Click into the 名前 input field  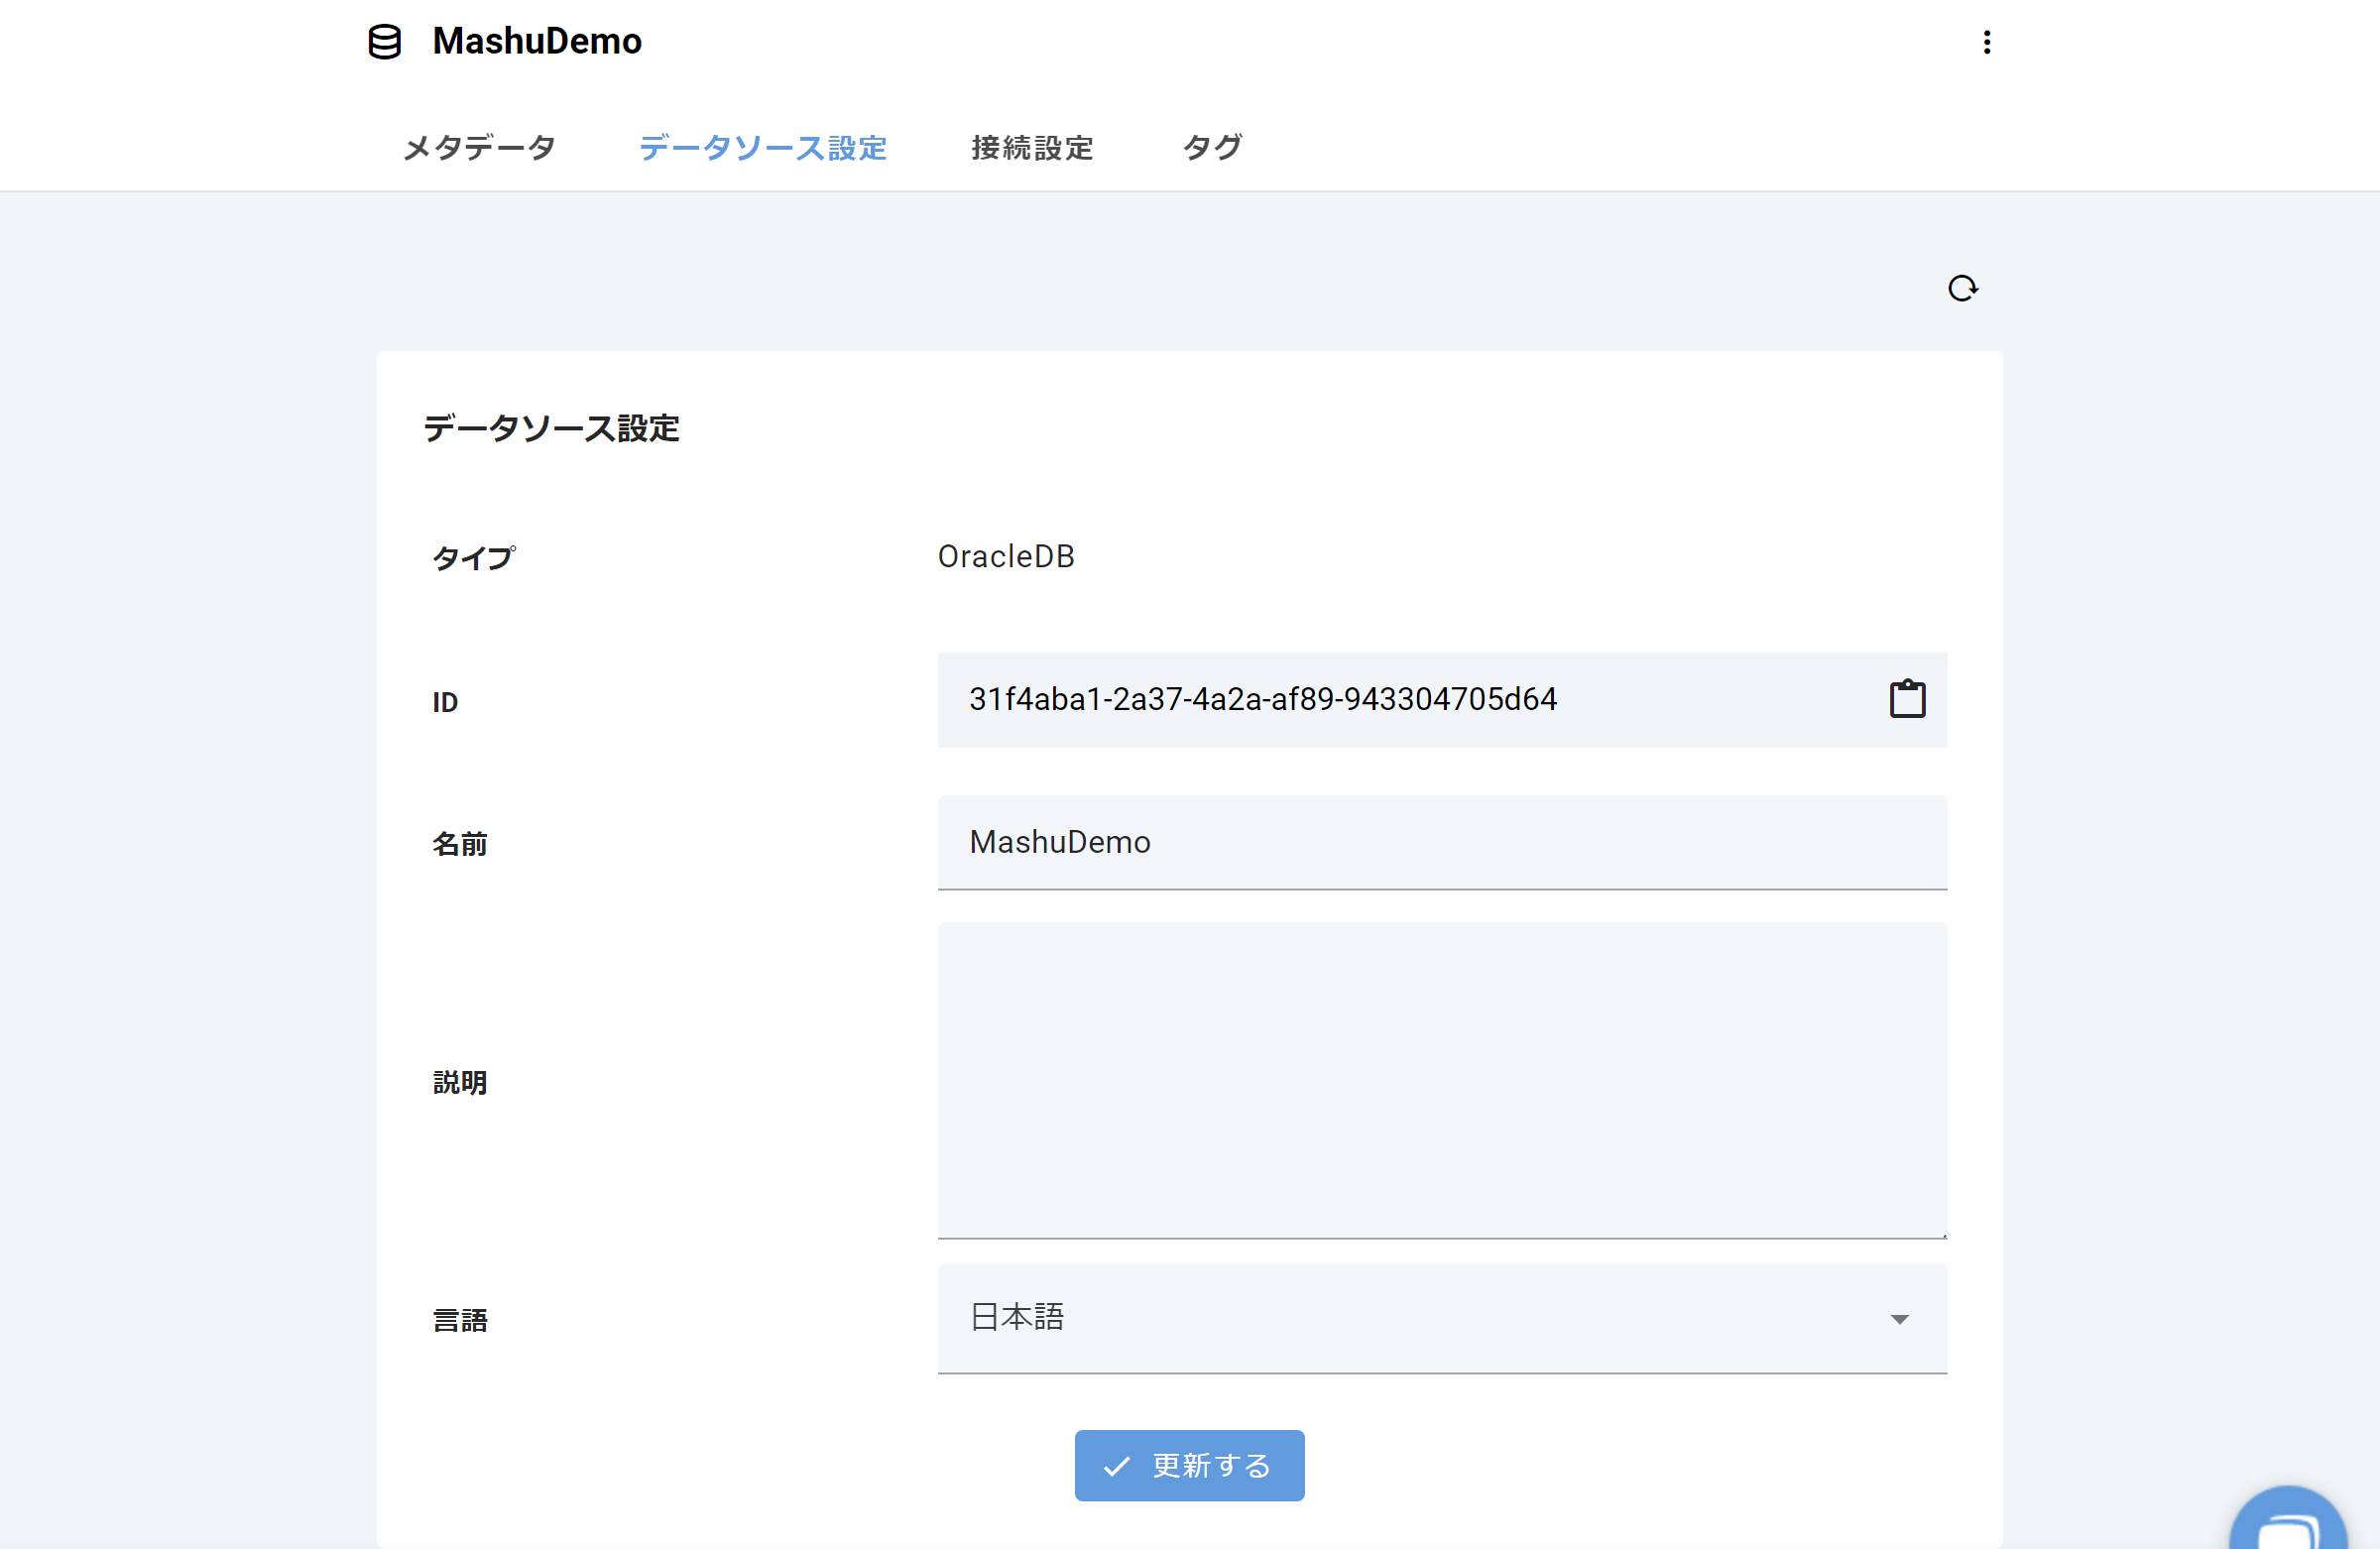coord(1440,842)
